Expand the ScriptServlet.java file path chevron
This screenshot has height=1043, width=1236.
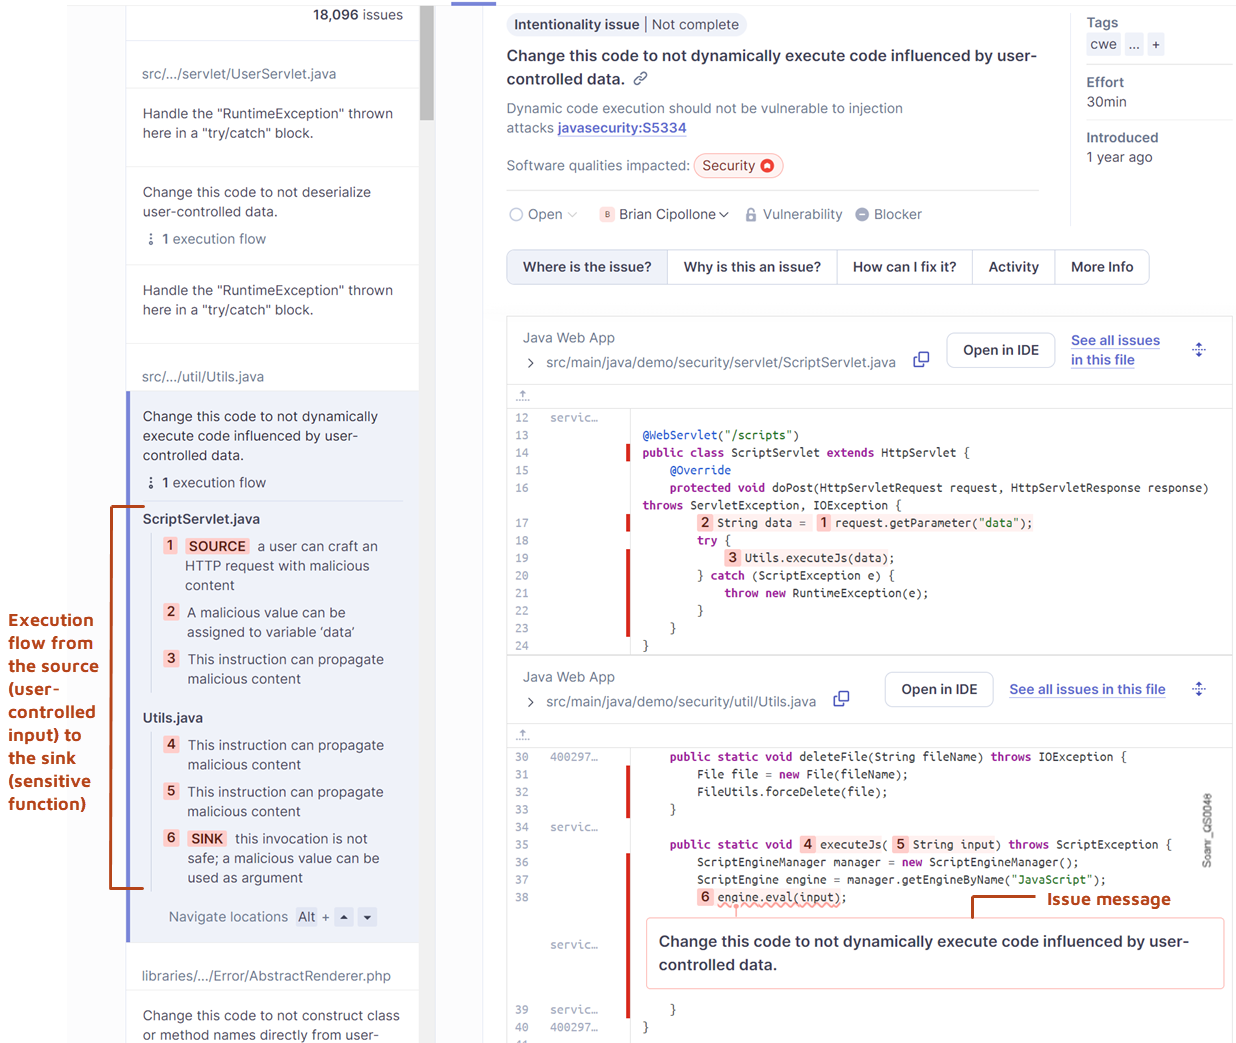(x=530, y=362)
